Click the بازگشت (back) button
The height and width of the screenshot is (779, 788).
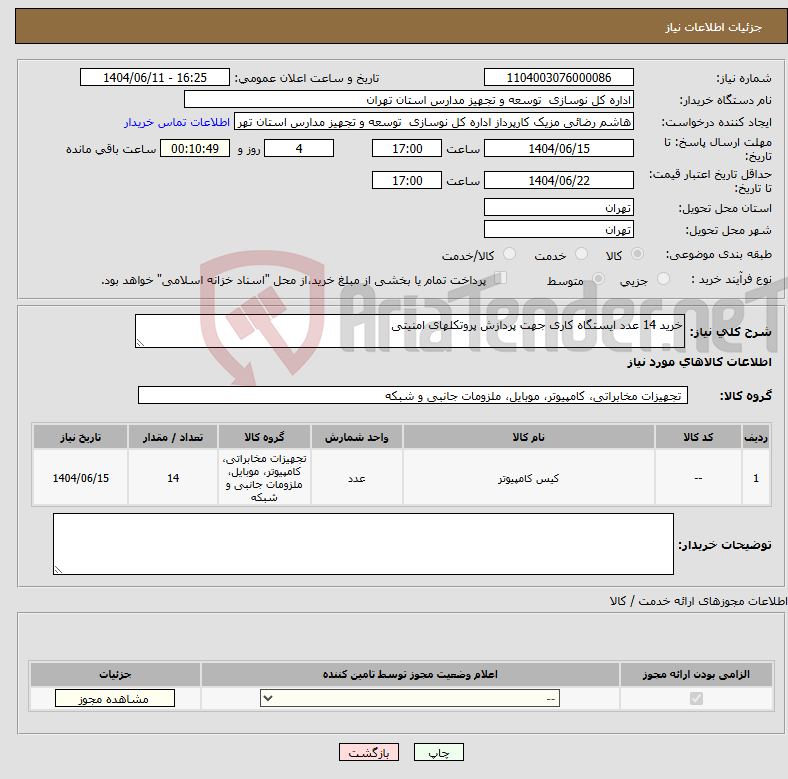369,752
